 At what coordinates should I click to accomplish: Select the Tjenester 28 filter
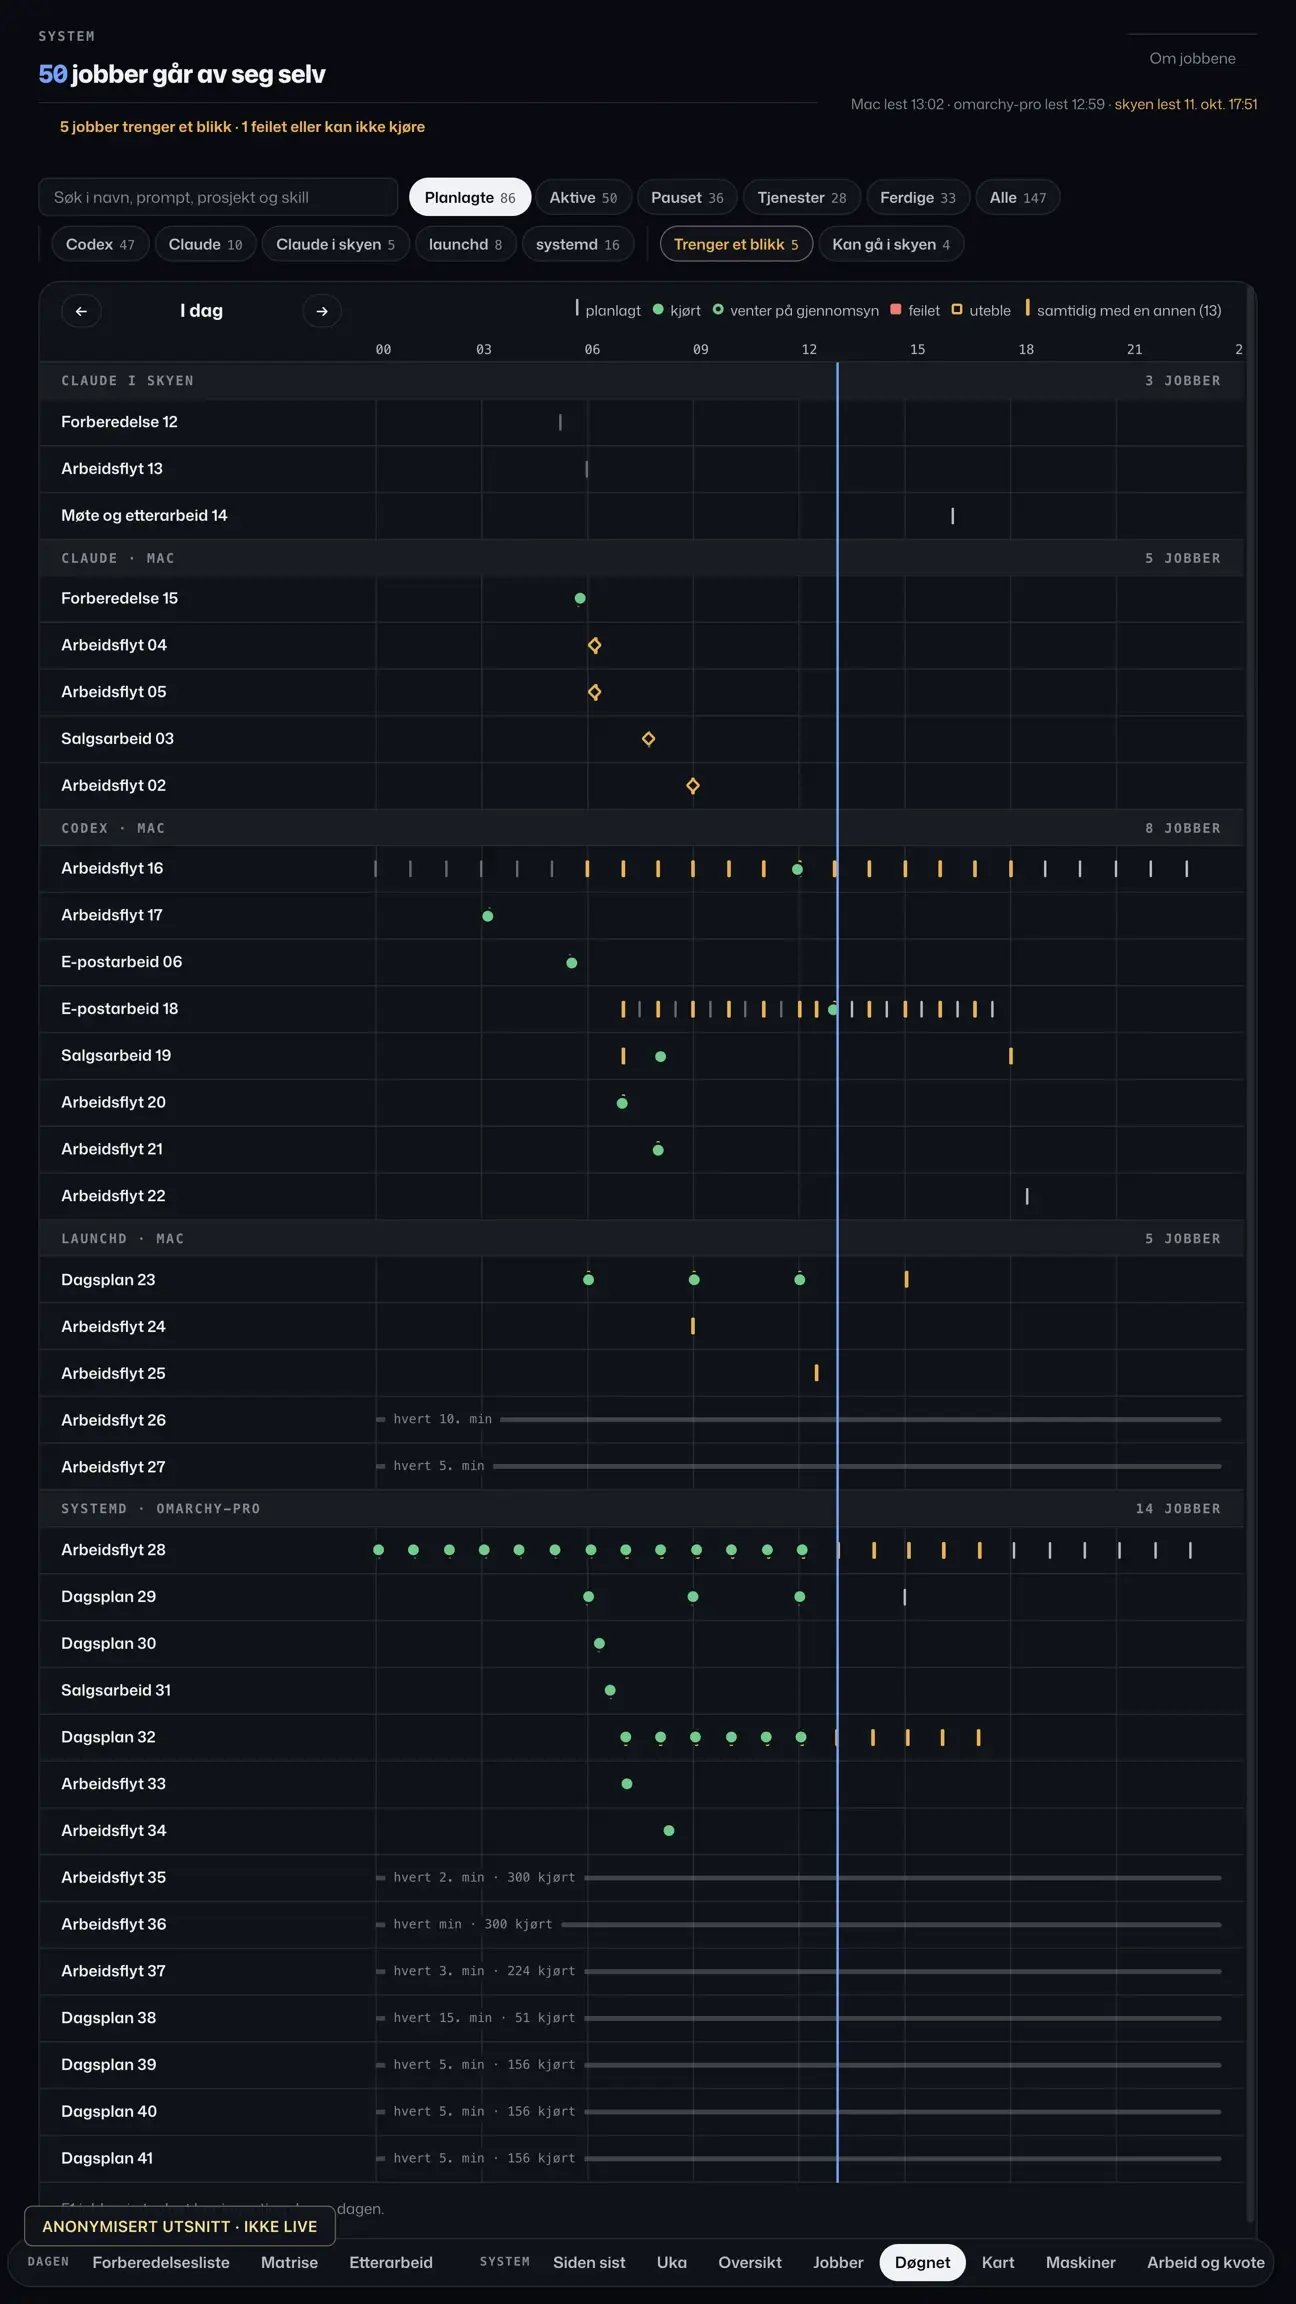(802, 198)
